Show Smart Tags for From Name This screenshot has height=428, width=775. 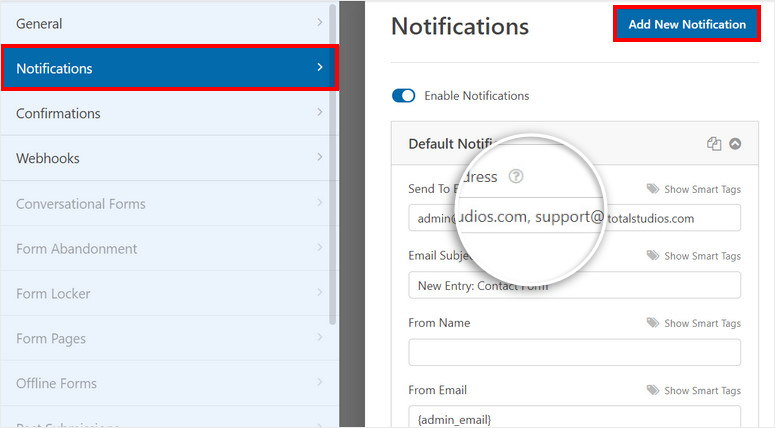point(702,323)
